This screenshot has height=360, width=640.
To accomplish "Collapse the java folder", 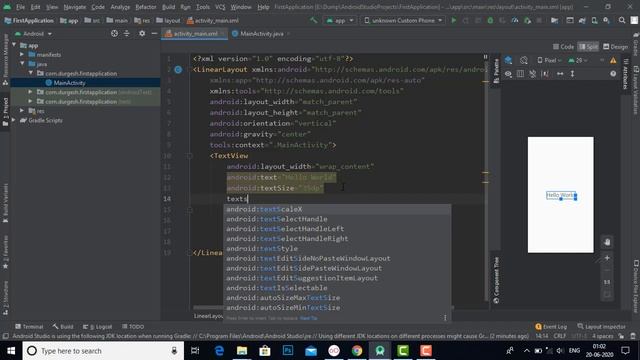I will (22, 64).
